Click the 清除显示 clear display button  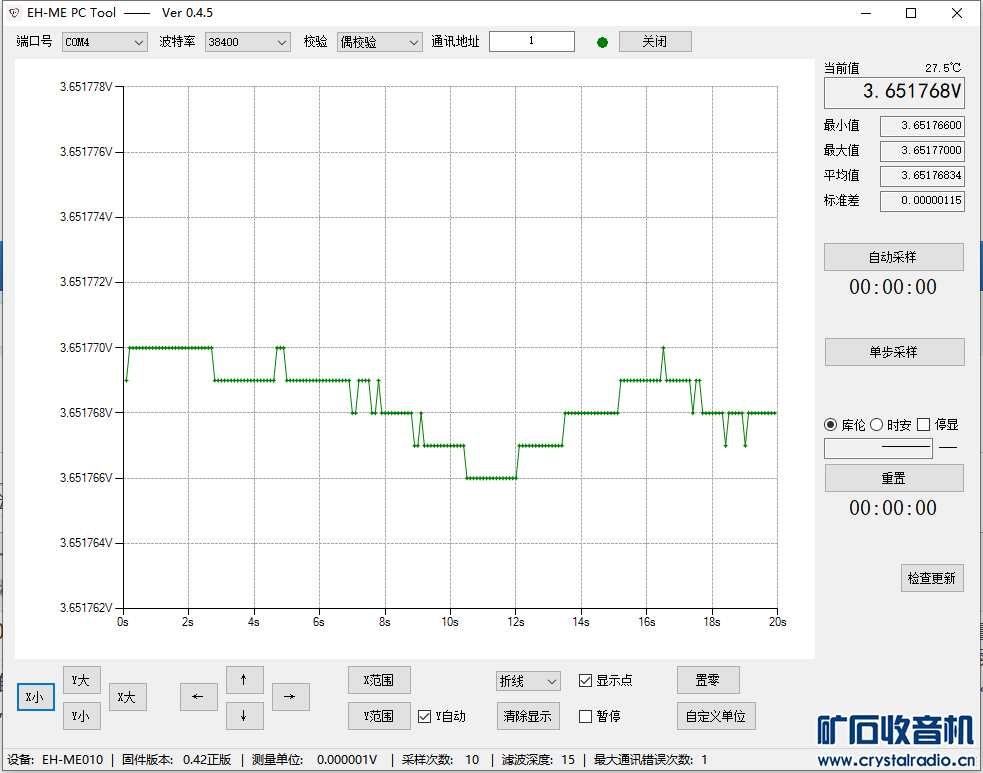tap(528, 716)
